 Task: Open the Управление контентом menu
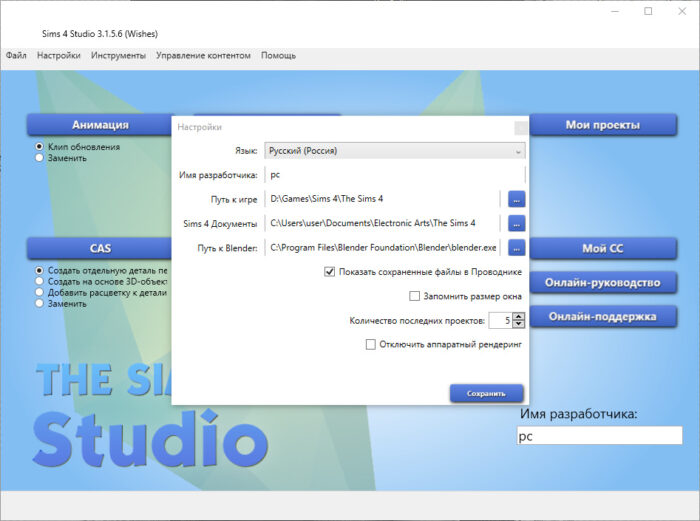[x=203, y=56]
